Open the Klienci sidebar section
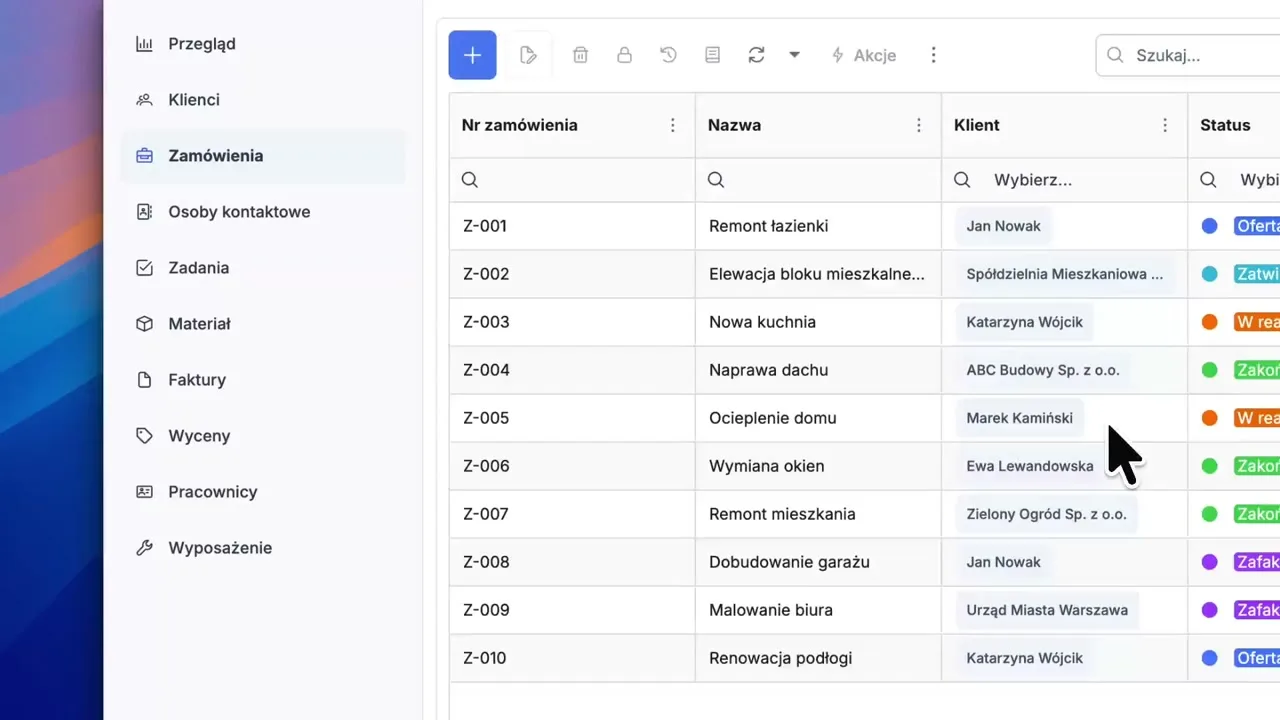The height and width of the screenshot is (720, 1280). [194, 100]
